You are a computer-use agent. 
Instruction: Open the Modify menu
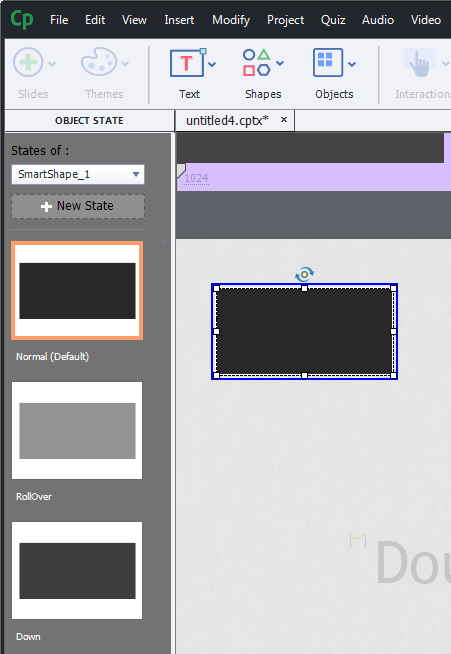[x=231, y=20]
